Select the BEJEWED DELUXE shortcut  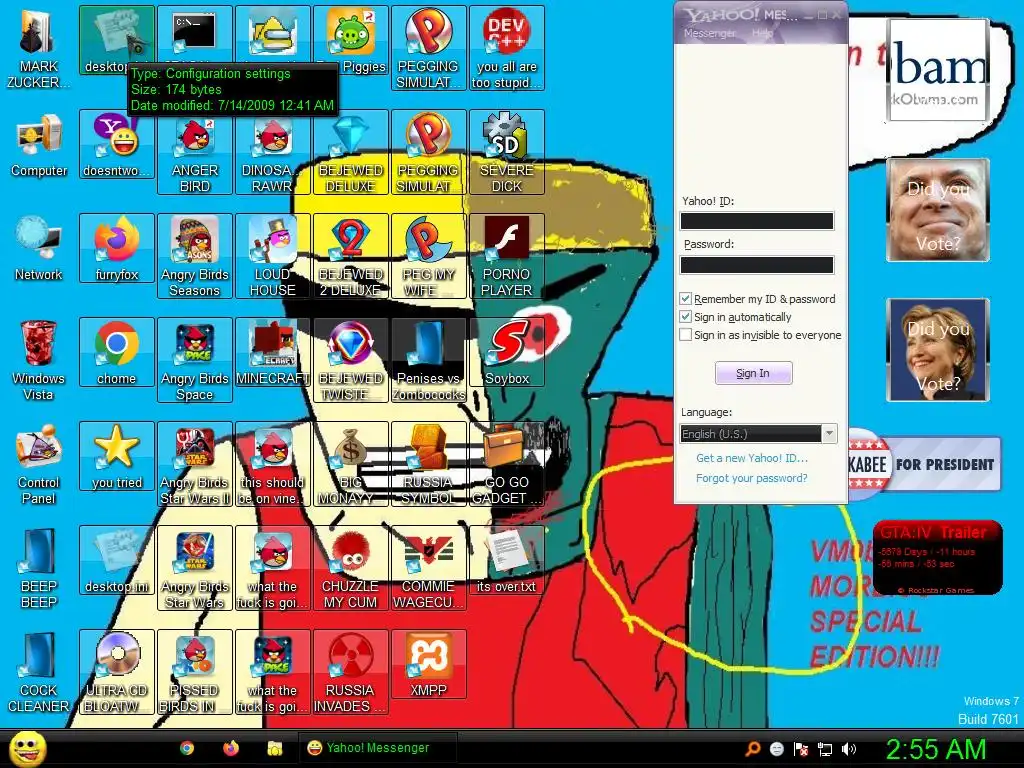tap(351, 152)
